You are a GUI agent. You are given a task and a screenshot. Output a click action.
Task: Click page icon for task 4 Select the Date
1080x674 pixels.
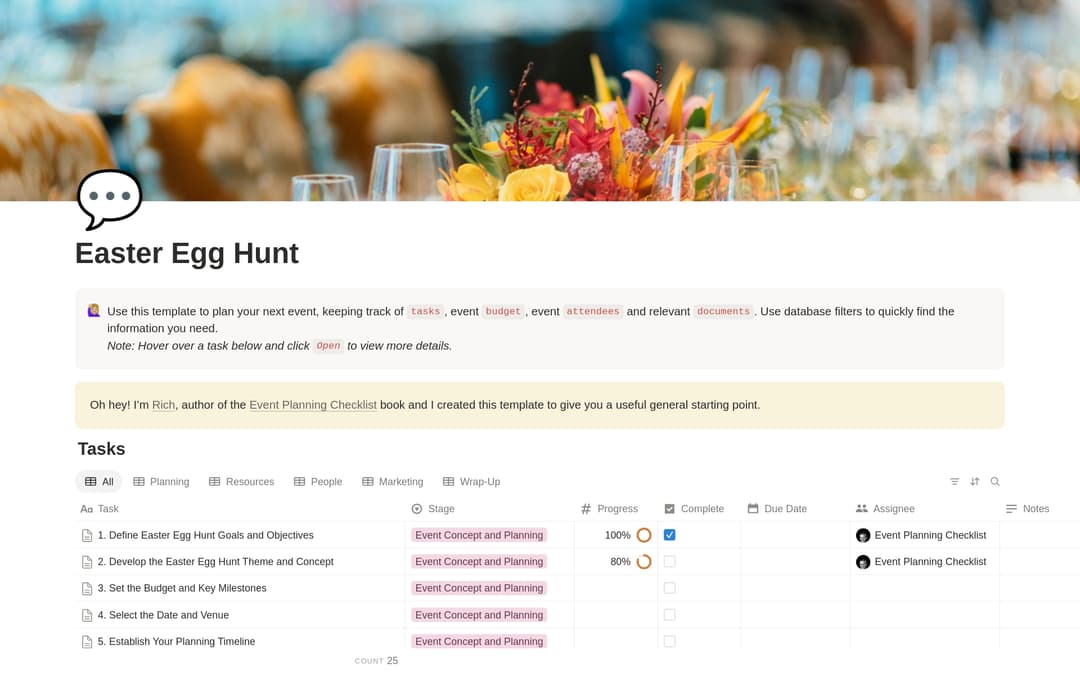coord(87,615)
